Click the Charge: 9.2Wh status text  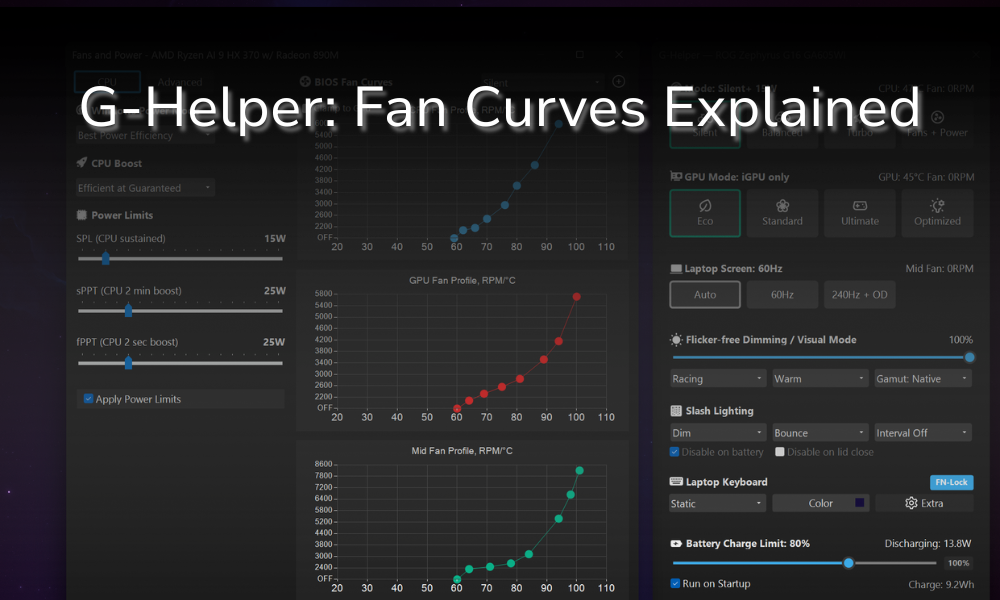tap(941, 584)
